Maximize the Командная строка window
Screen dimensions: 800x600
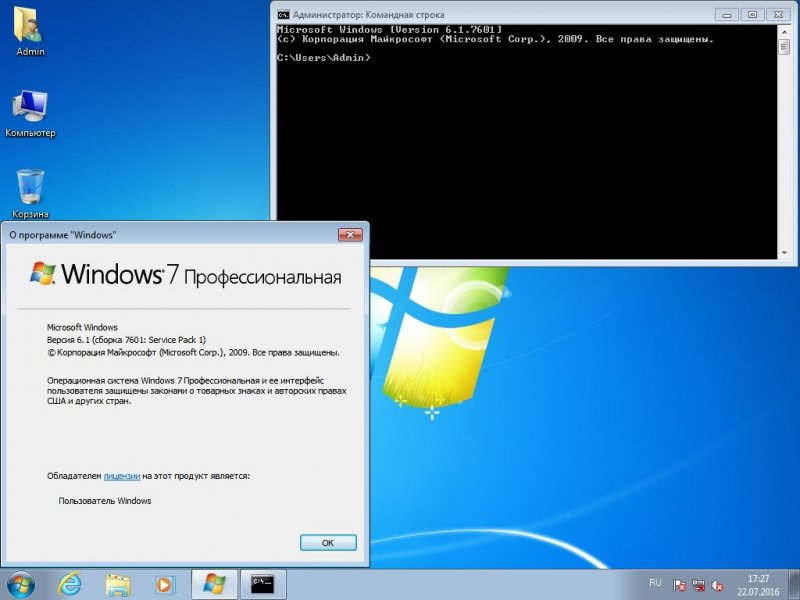point(752,15)
